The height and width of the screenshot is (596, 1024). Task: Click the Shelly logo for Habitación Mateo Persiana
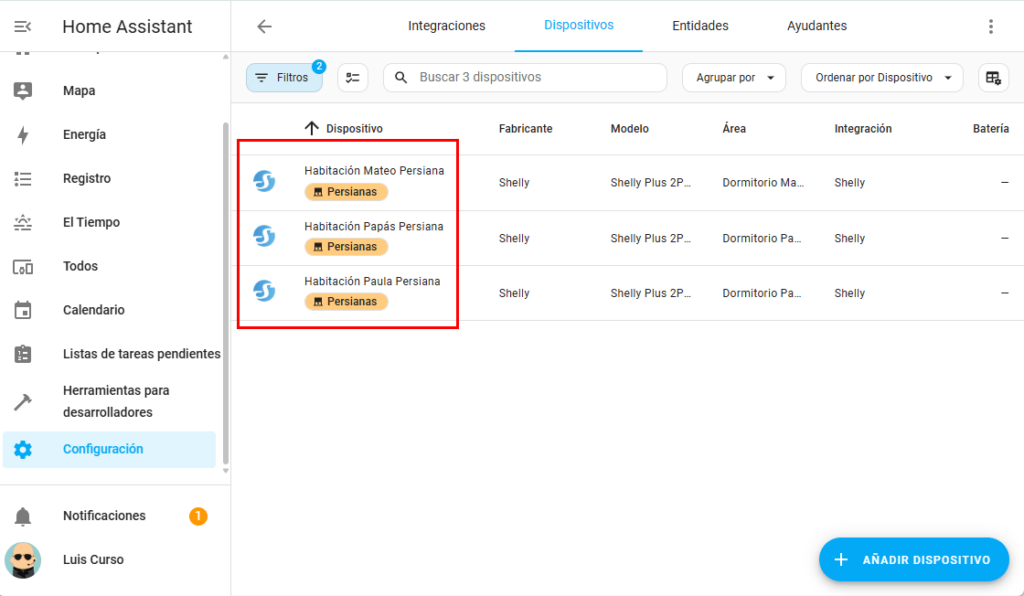pyautogui.click(x=264, y=182)
